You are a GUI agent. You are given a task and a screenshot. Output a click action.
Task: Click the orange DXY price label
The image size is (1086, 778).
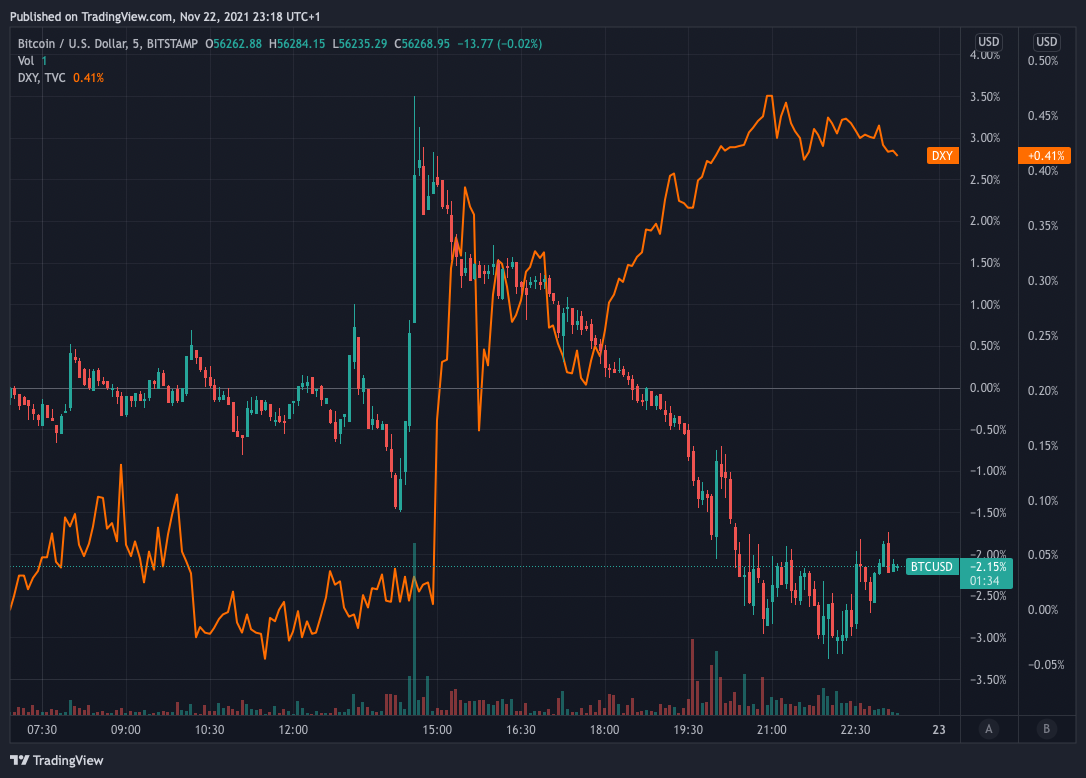pos(941,155)
